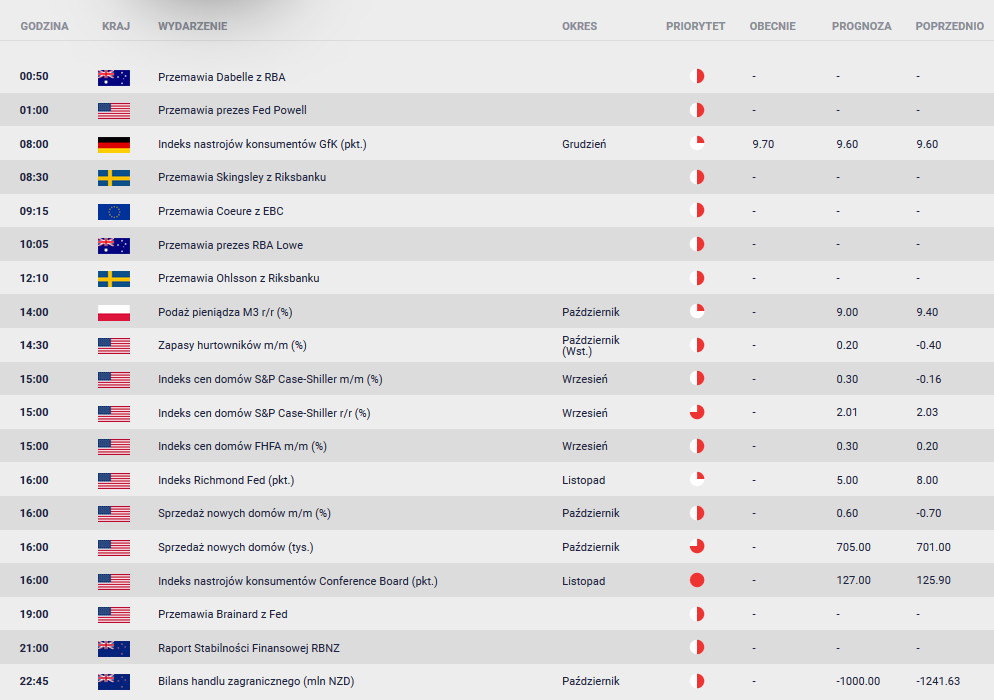The image size is (994, 700).
Task: Click the priority icon for Podaż pieniądza M3
Action: click(697, 311)
